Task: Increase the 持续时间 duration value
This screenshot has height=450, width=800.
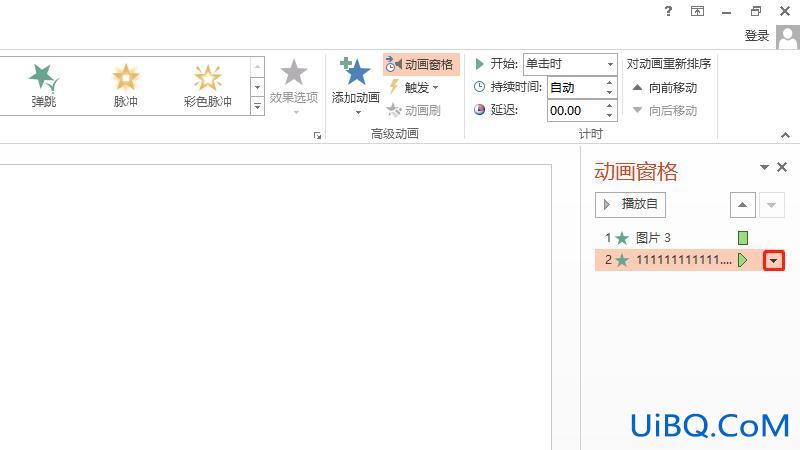Action: pyautogui.click(x=610, y=83)
